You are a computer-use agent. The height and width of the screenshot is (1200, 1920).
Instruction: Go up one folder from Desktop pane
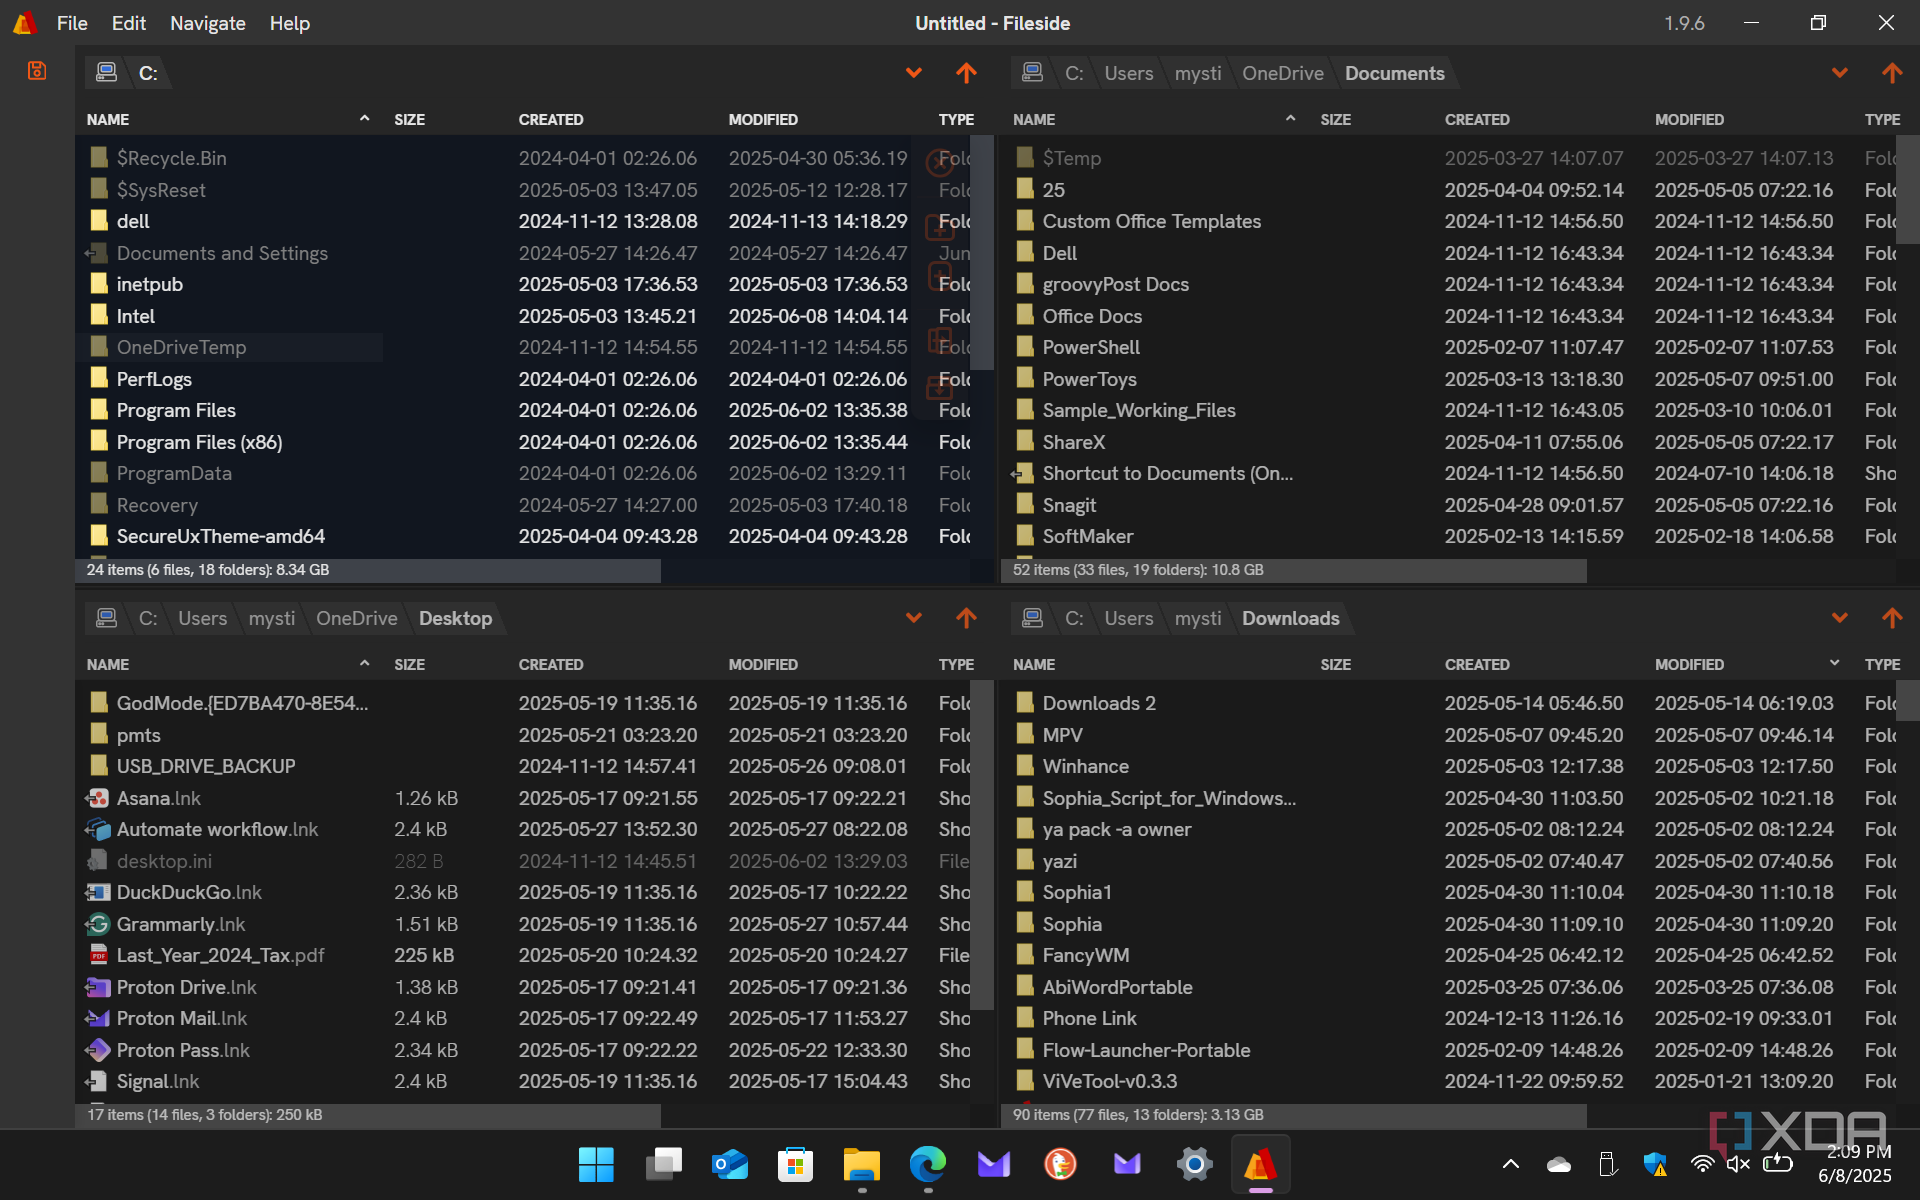click(966, 618)
